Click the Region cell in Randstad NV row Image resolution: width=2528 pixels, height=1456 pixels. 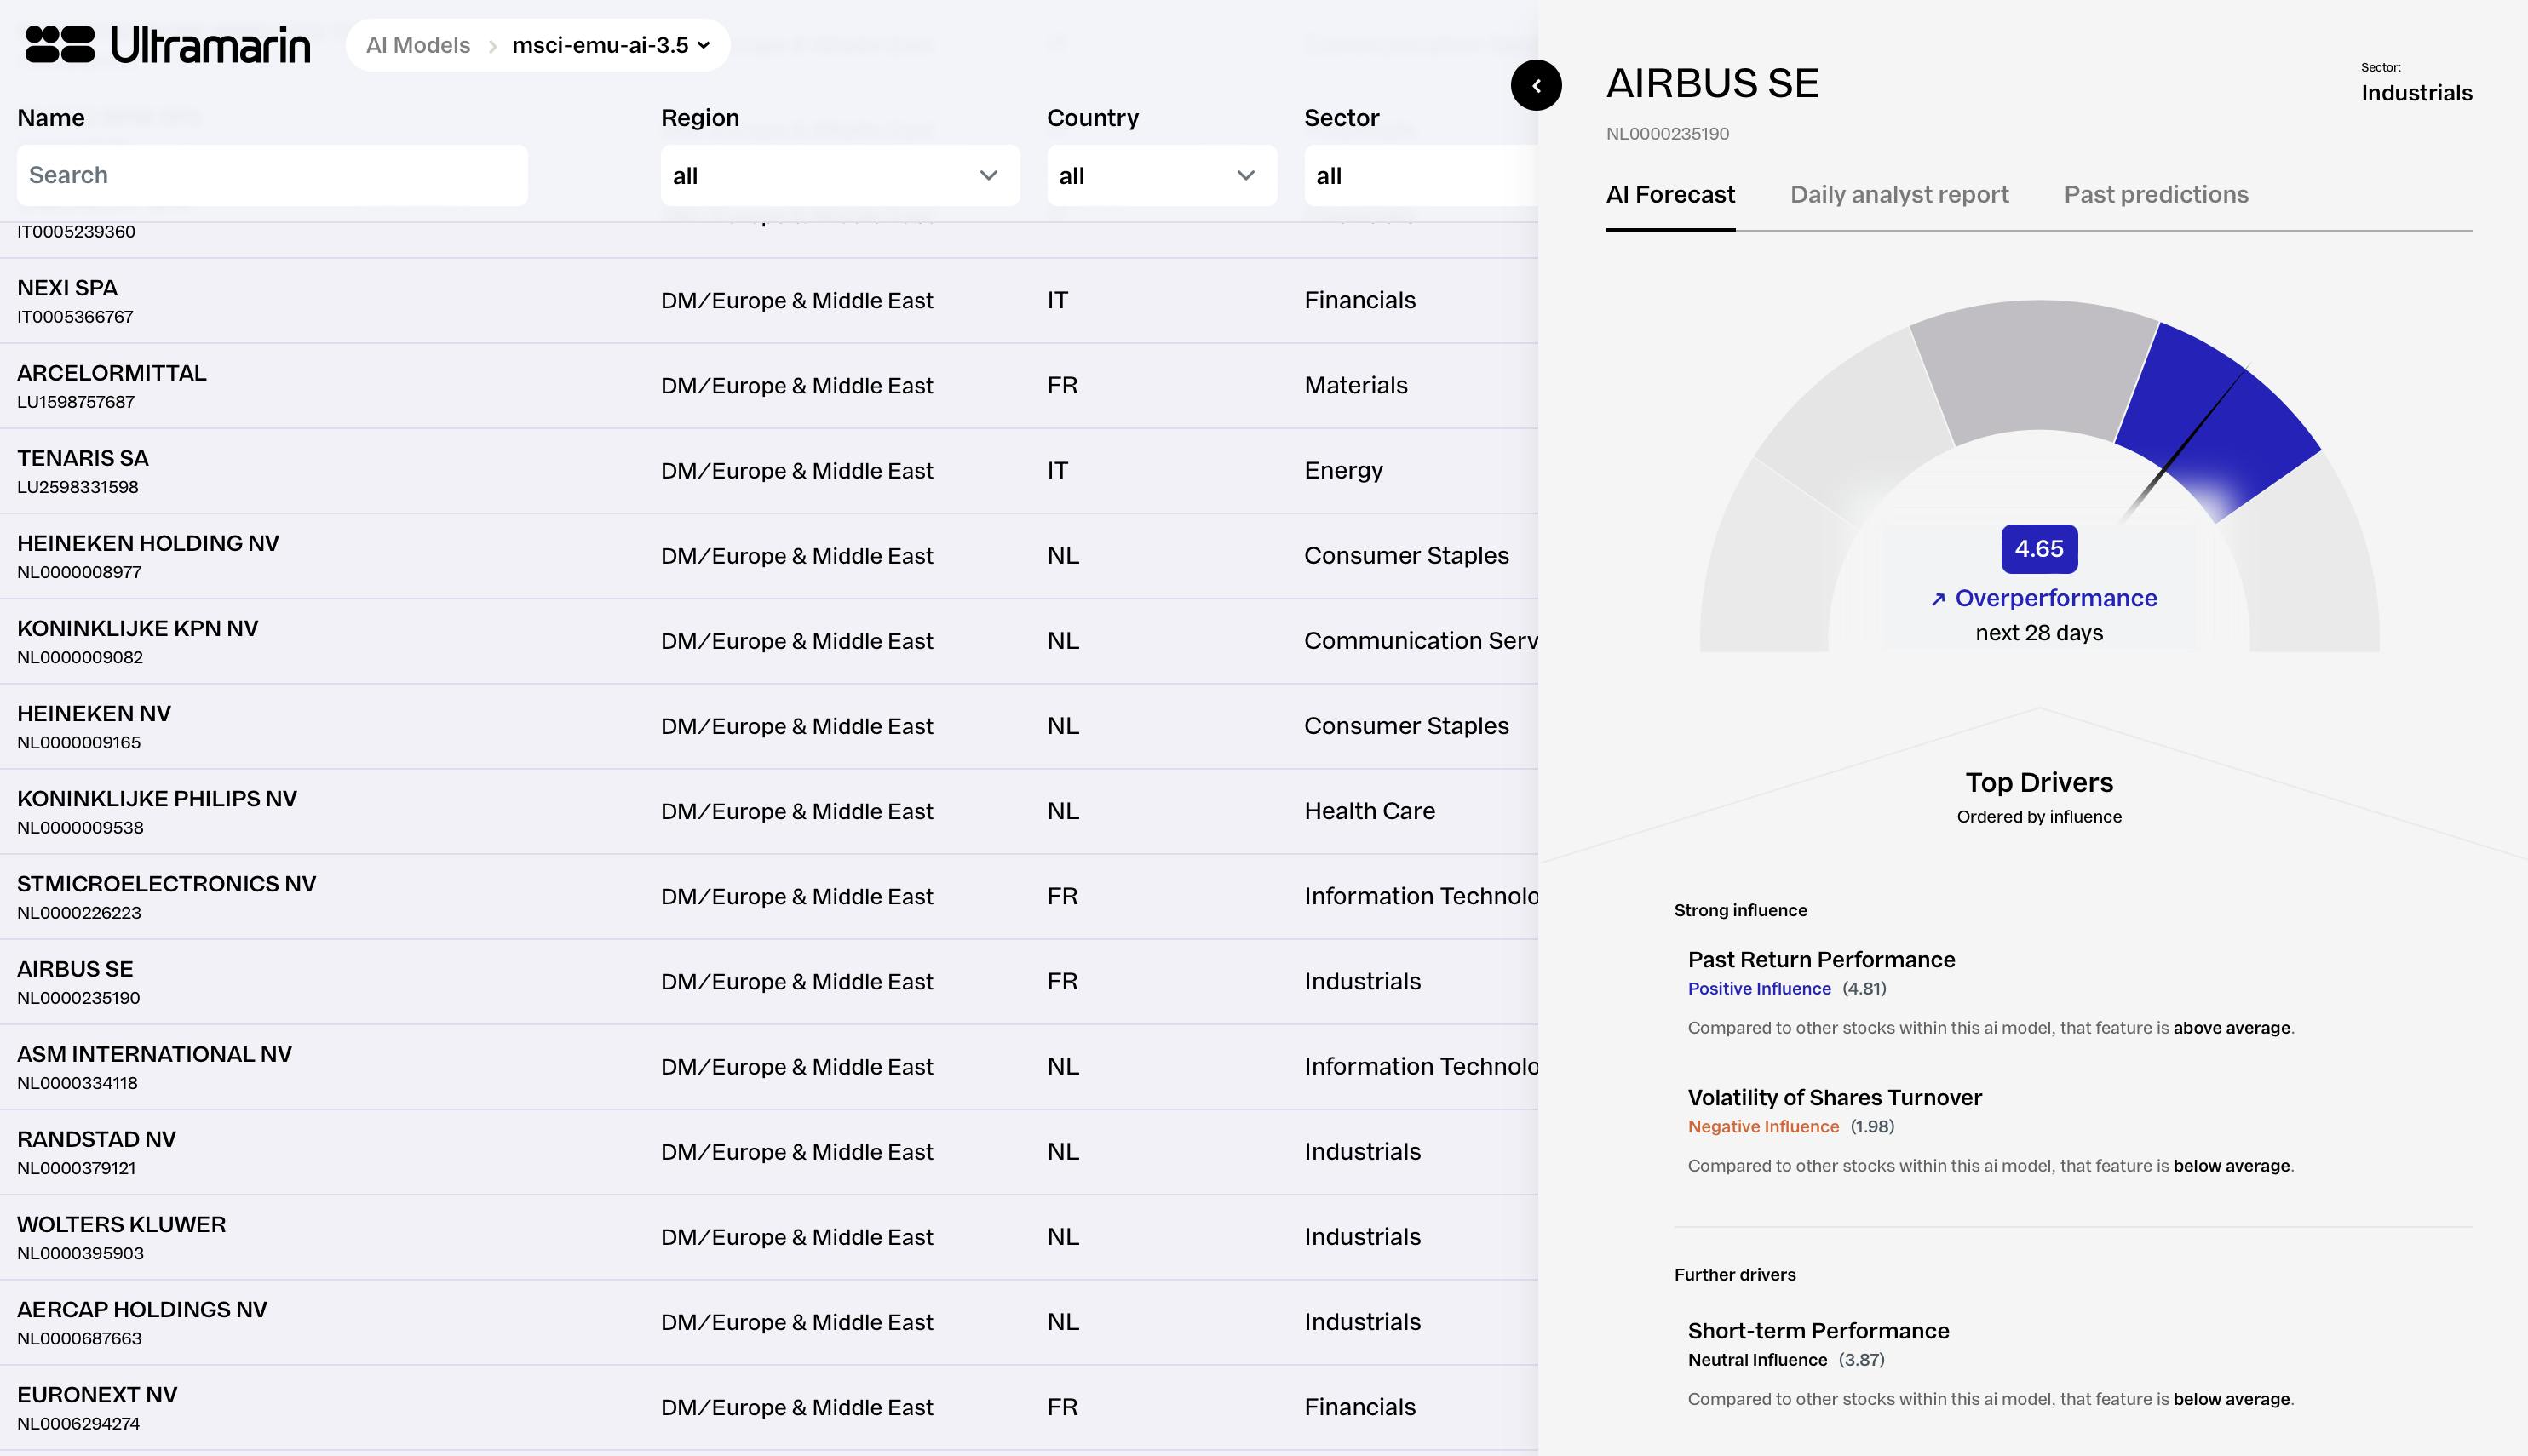point(796,1152)
